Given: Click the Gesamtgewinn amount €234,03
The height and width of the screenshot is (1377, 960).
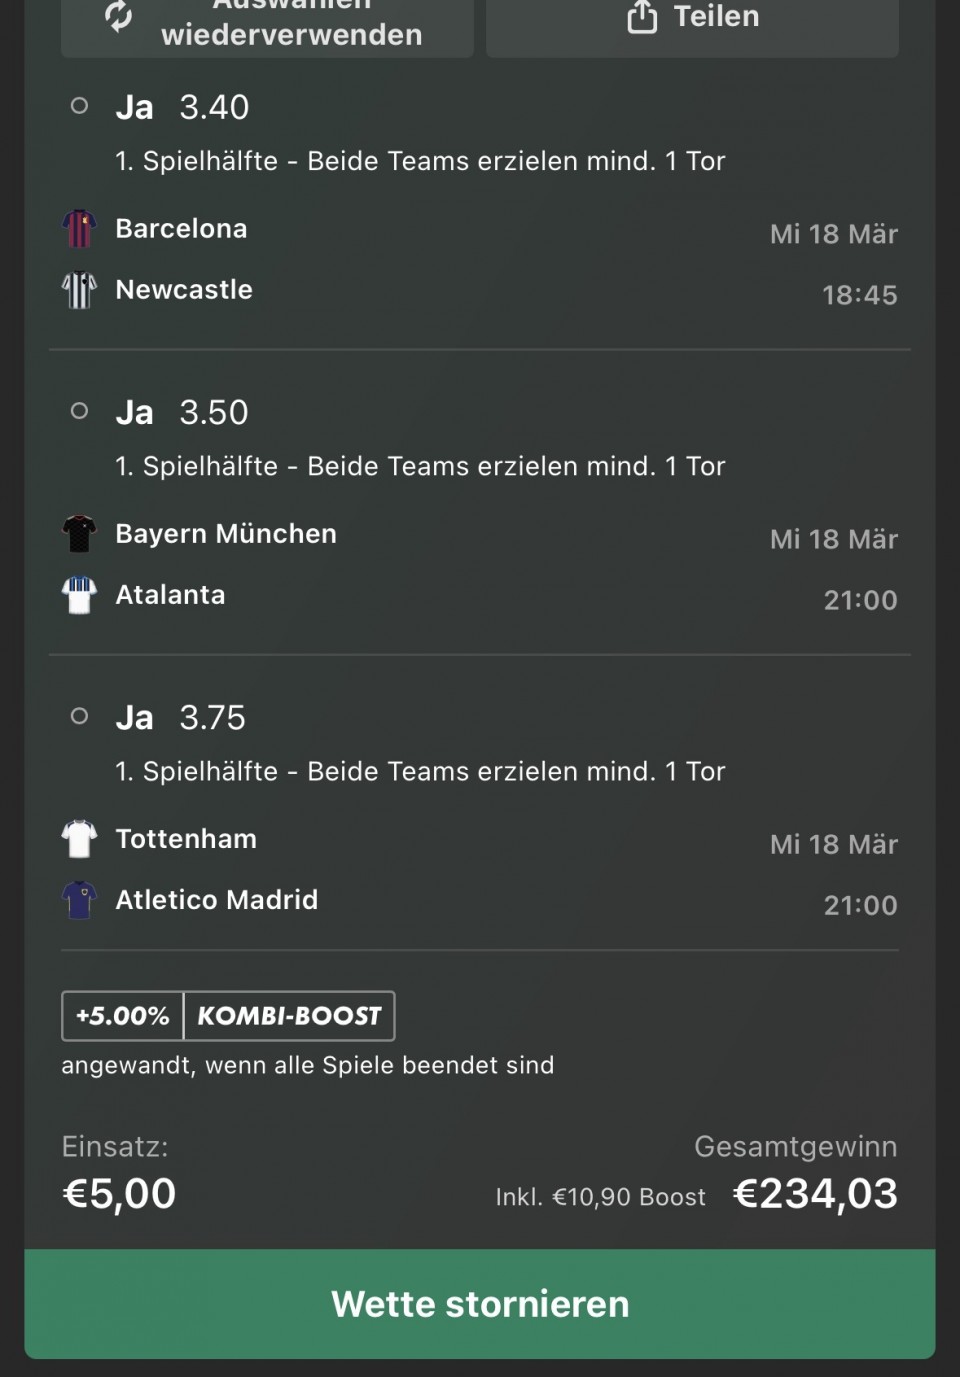Looking at the screenshot, I should click(x=815, y=1193).
